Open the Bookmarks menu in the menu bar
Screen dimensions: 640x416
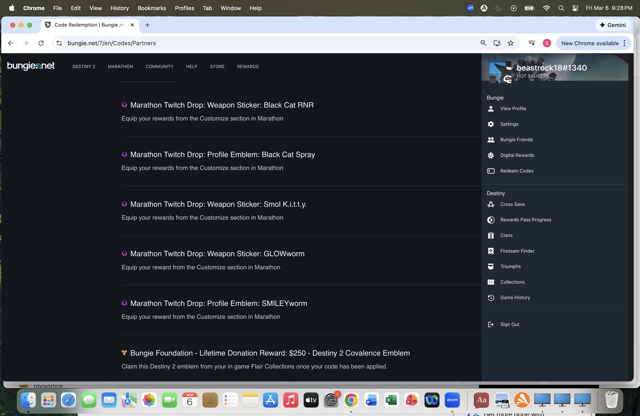point(152,8)
